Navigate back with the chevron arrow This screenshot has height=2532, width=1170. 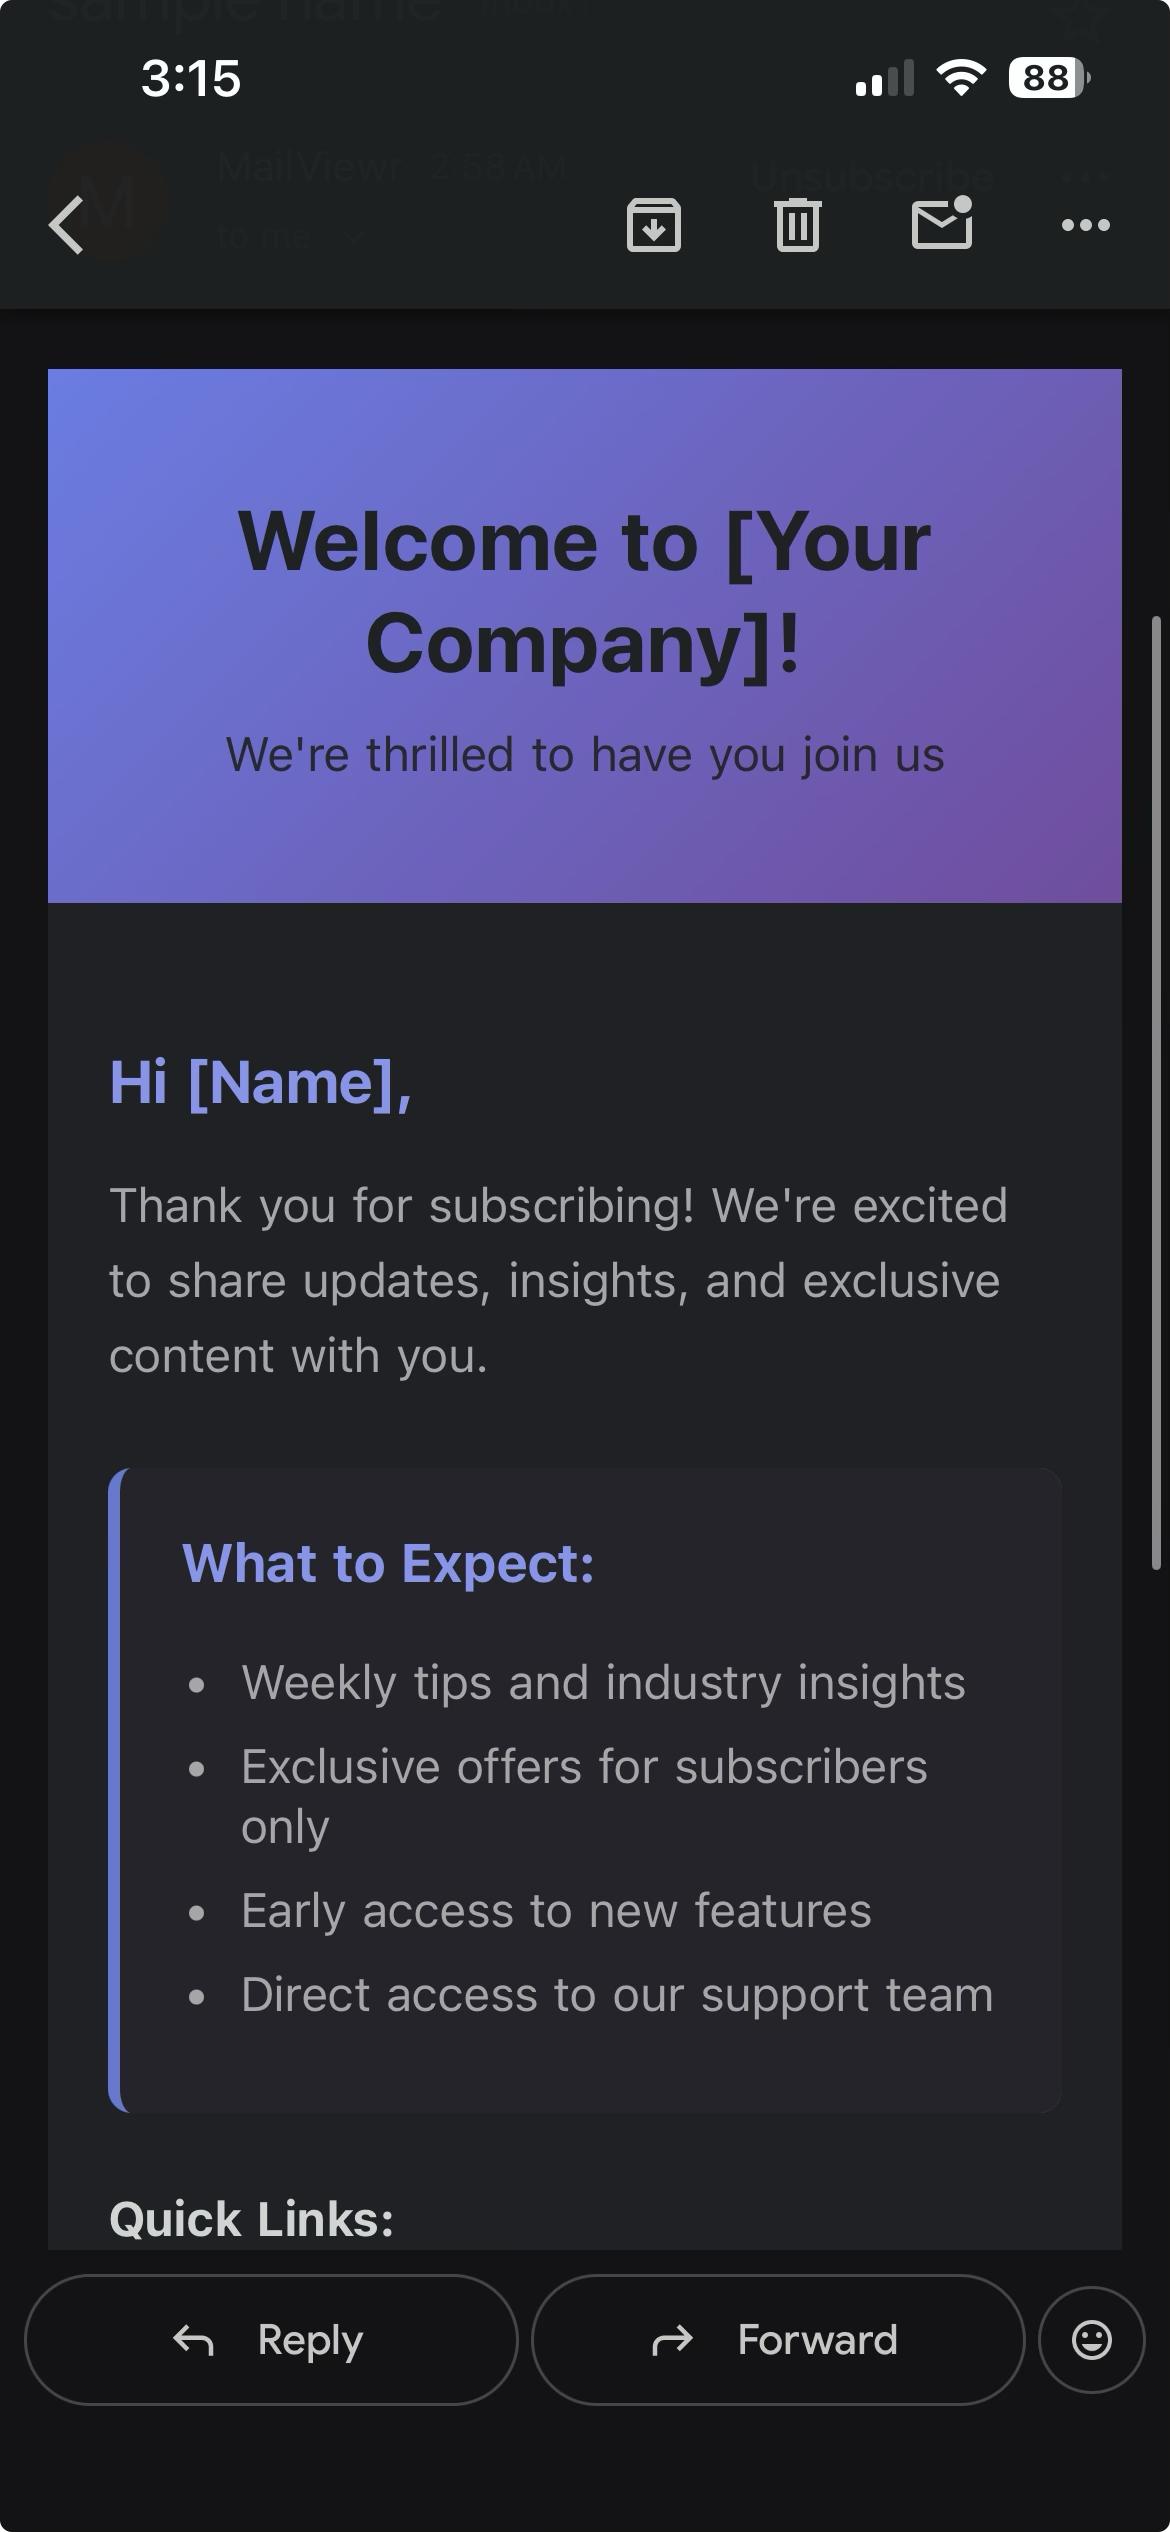64,224
